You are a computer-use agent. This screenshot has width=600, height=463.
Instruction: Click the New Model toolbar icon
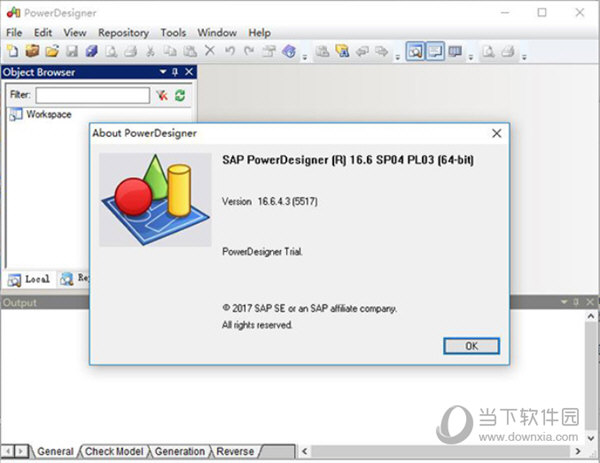[13, 51]
